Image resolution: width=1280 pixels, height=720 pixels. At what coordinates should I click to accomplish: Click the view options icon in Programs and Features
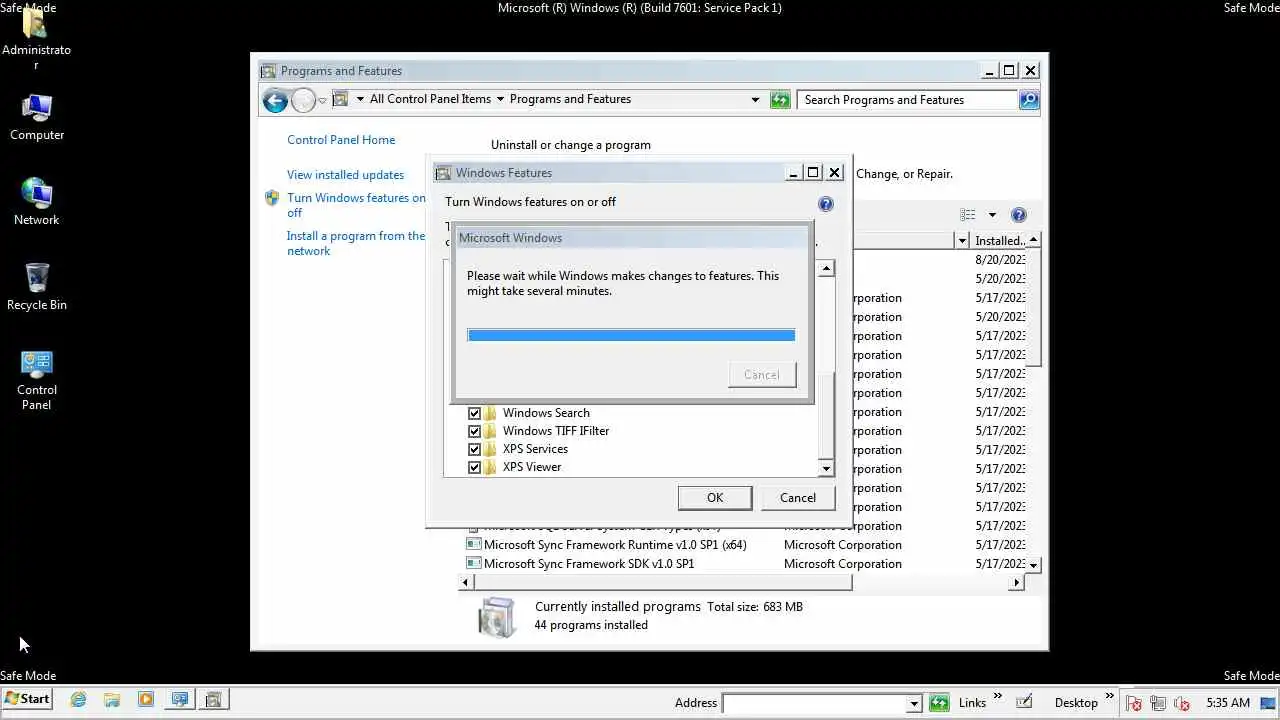968,215
